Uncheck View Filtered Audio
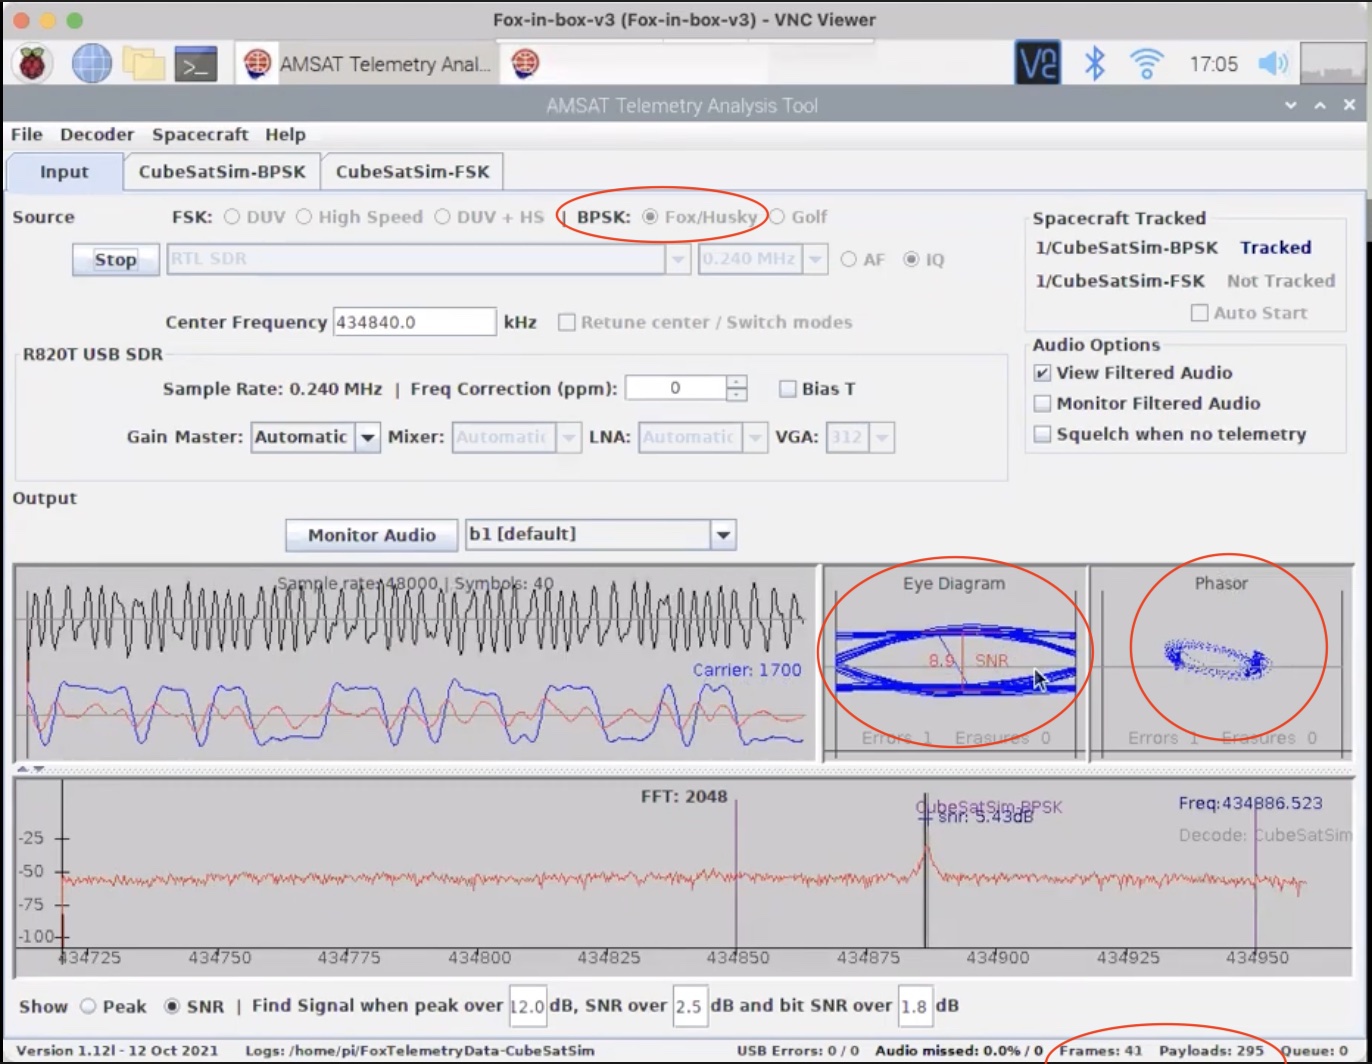1372x1064 pixels. (x=1042, y=373)
